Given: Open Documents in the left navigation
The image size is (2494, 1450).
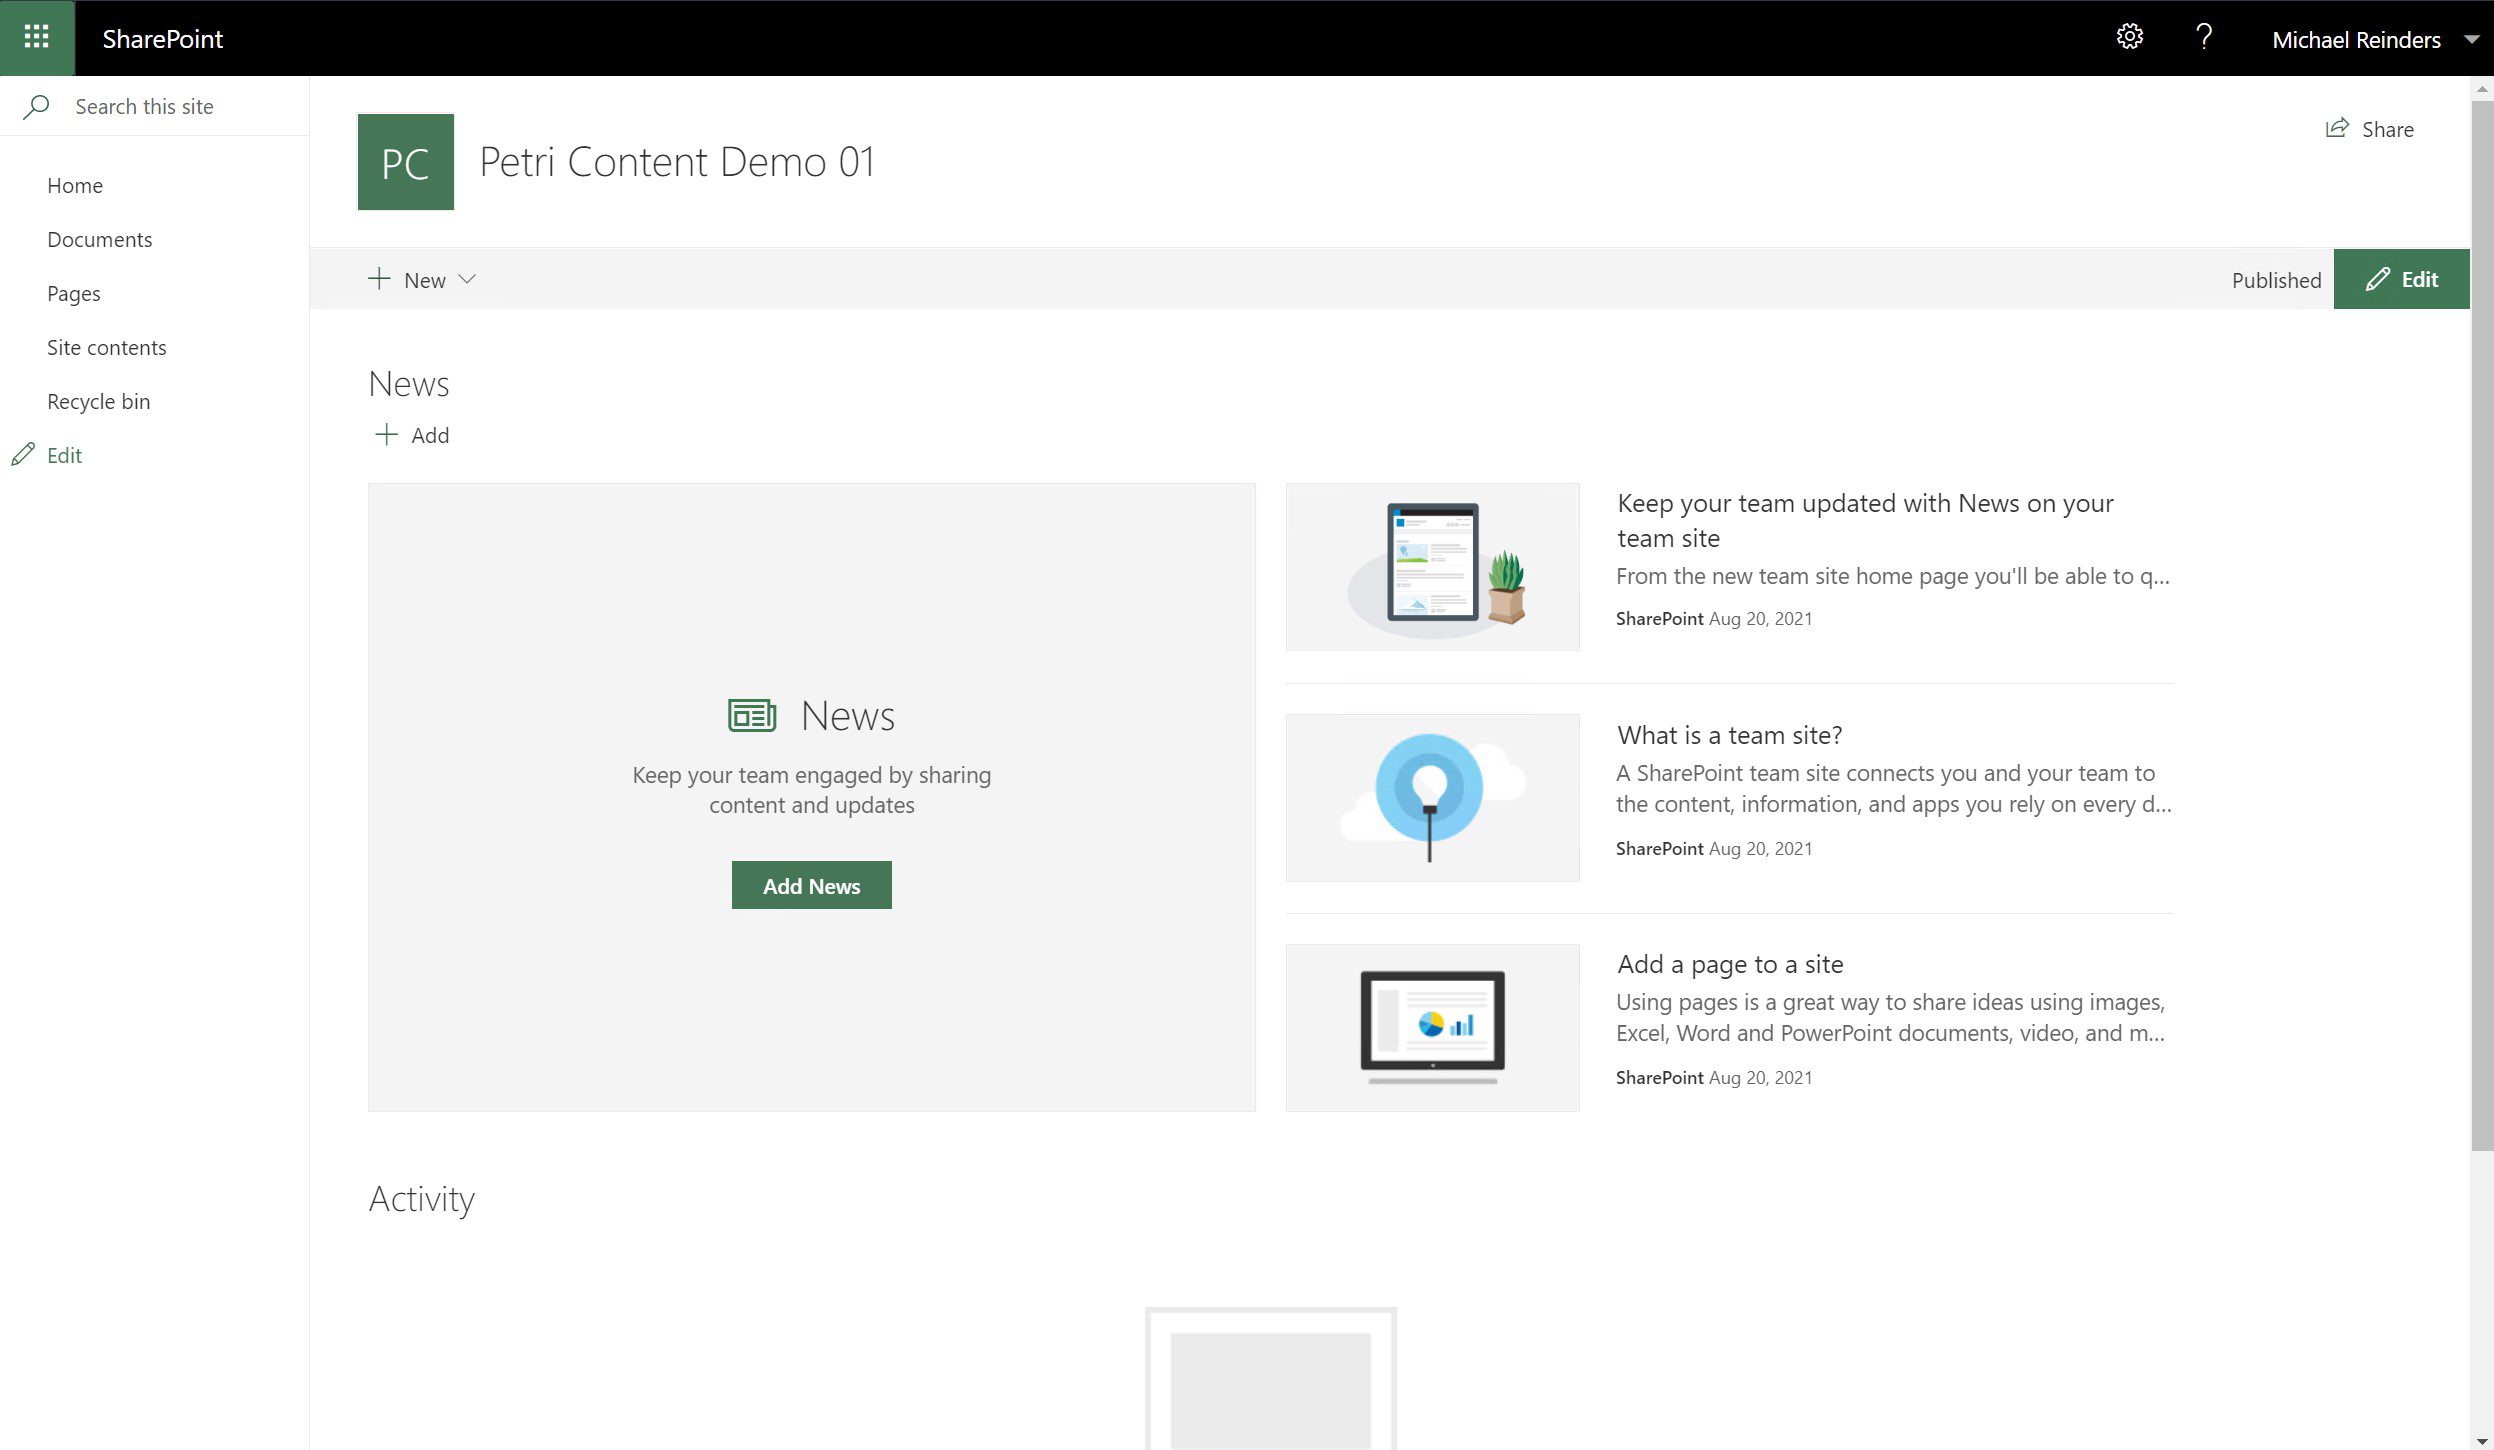Looking at the screenshot, I should pyautogui.click(x=100, y=240).
